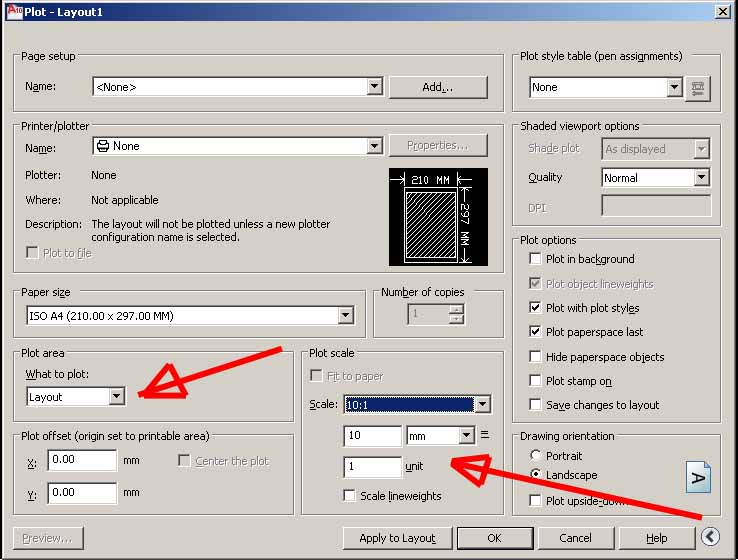Screen dimensions: 738x560
Task: Click the scale unit value field
Action: tap(372, 467)
